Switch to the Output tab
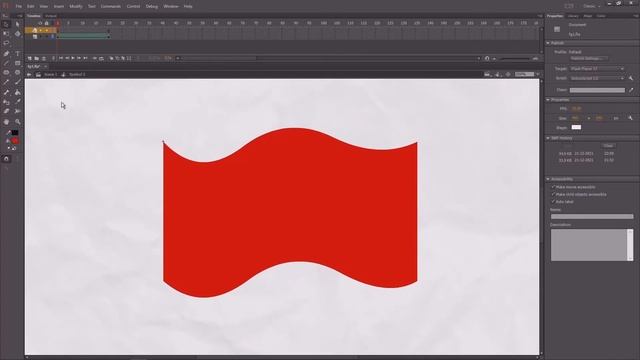640x360 pixels. [51, 16]
